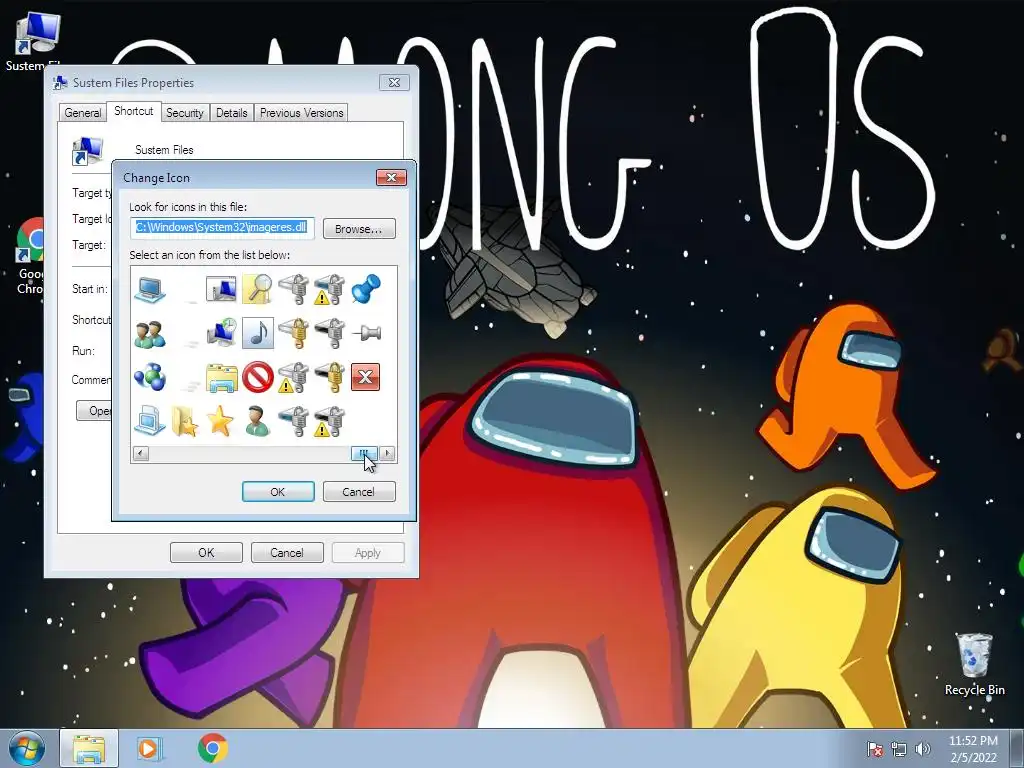Click the icon list horizontal scrollbar thumb
This screenshot has width=1024, height=768.
364,453
